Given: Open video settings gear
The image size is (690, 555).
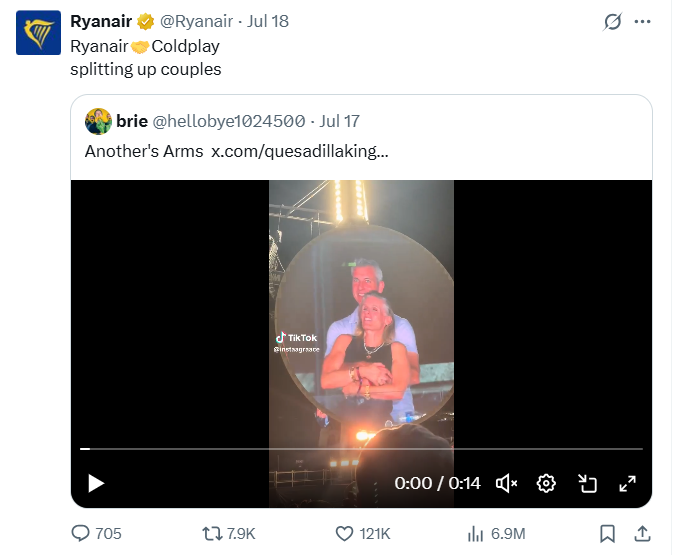Looking at the screenshot, I should click(546, 483).
